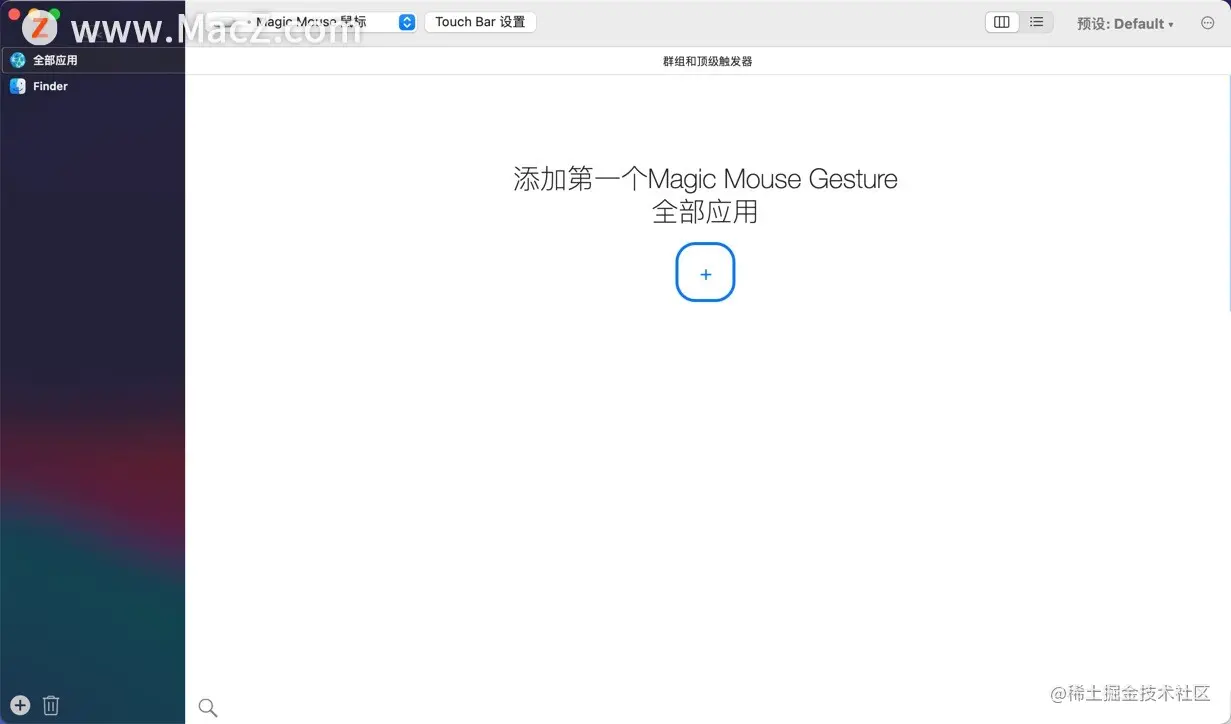Switch to column view layout
This screenshot has width=1231, height=724.
coord(1002,22)
